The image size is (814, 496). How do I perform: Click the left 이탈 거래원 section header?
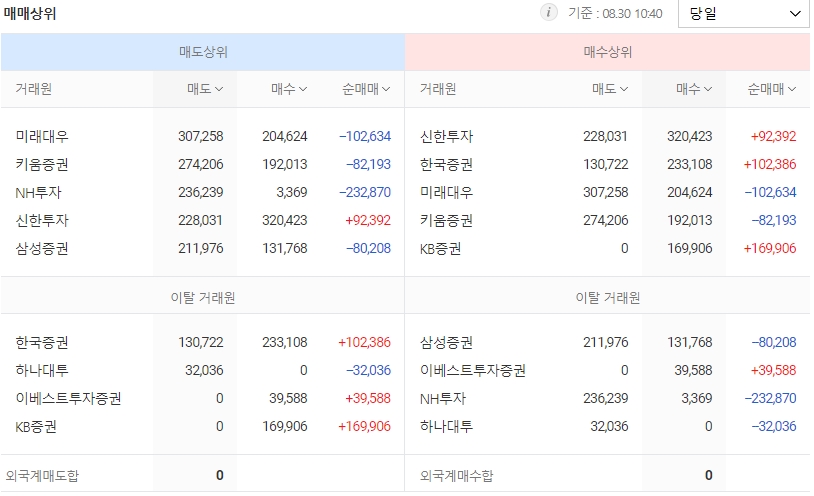pos(203,298)
